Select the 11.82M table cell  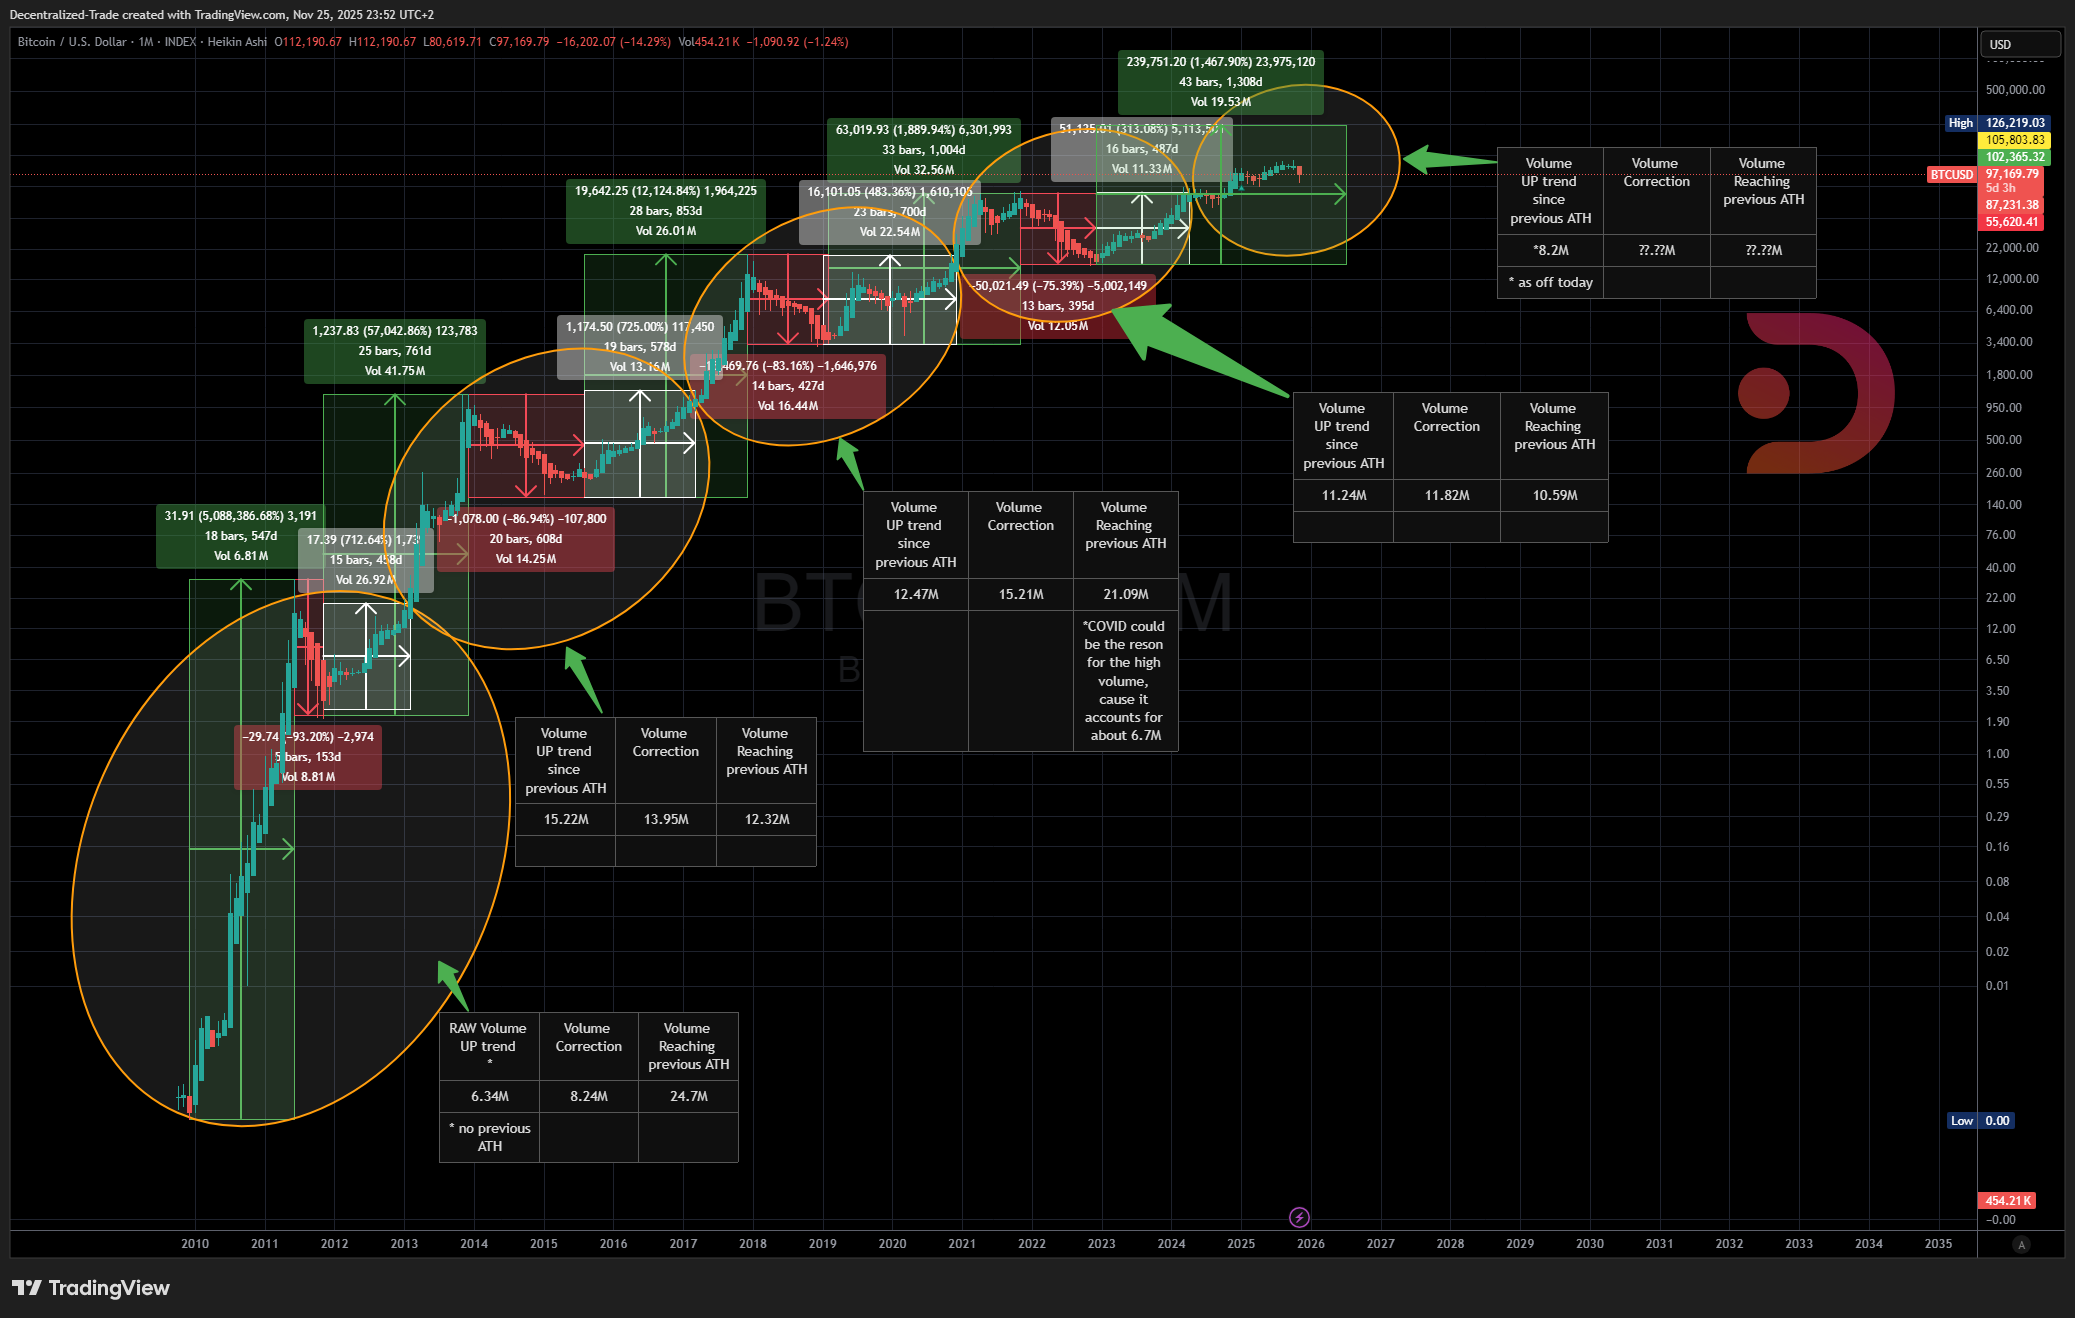click(x=1447, y=496)
